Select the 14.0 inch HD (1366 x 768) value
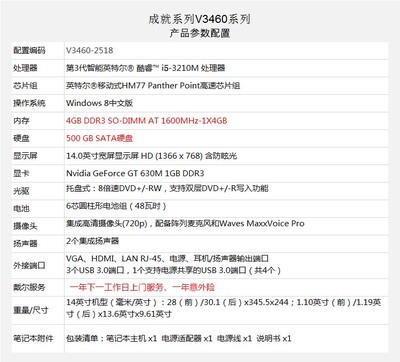Screen dimensions: 400x362 click(x=151, y=156)
